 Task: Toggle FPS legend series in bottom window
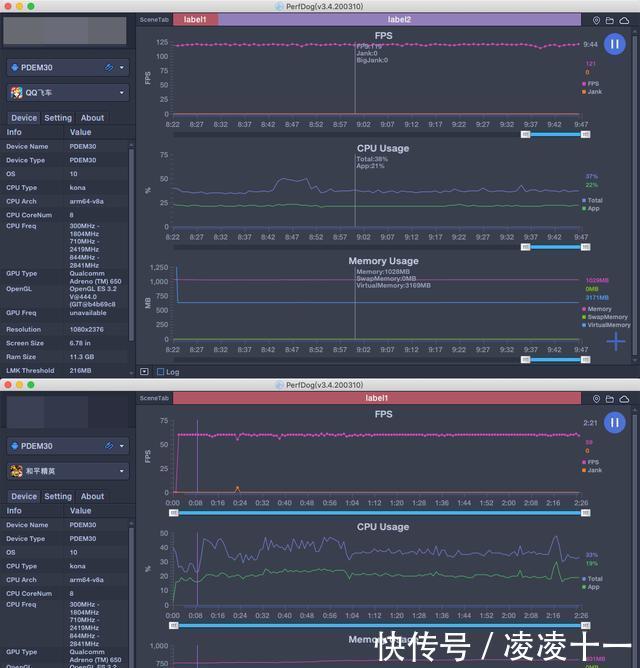[x=590, y=462]
